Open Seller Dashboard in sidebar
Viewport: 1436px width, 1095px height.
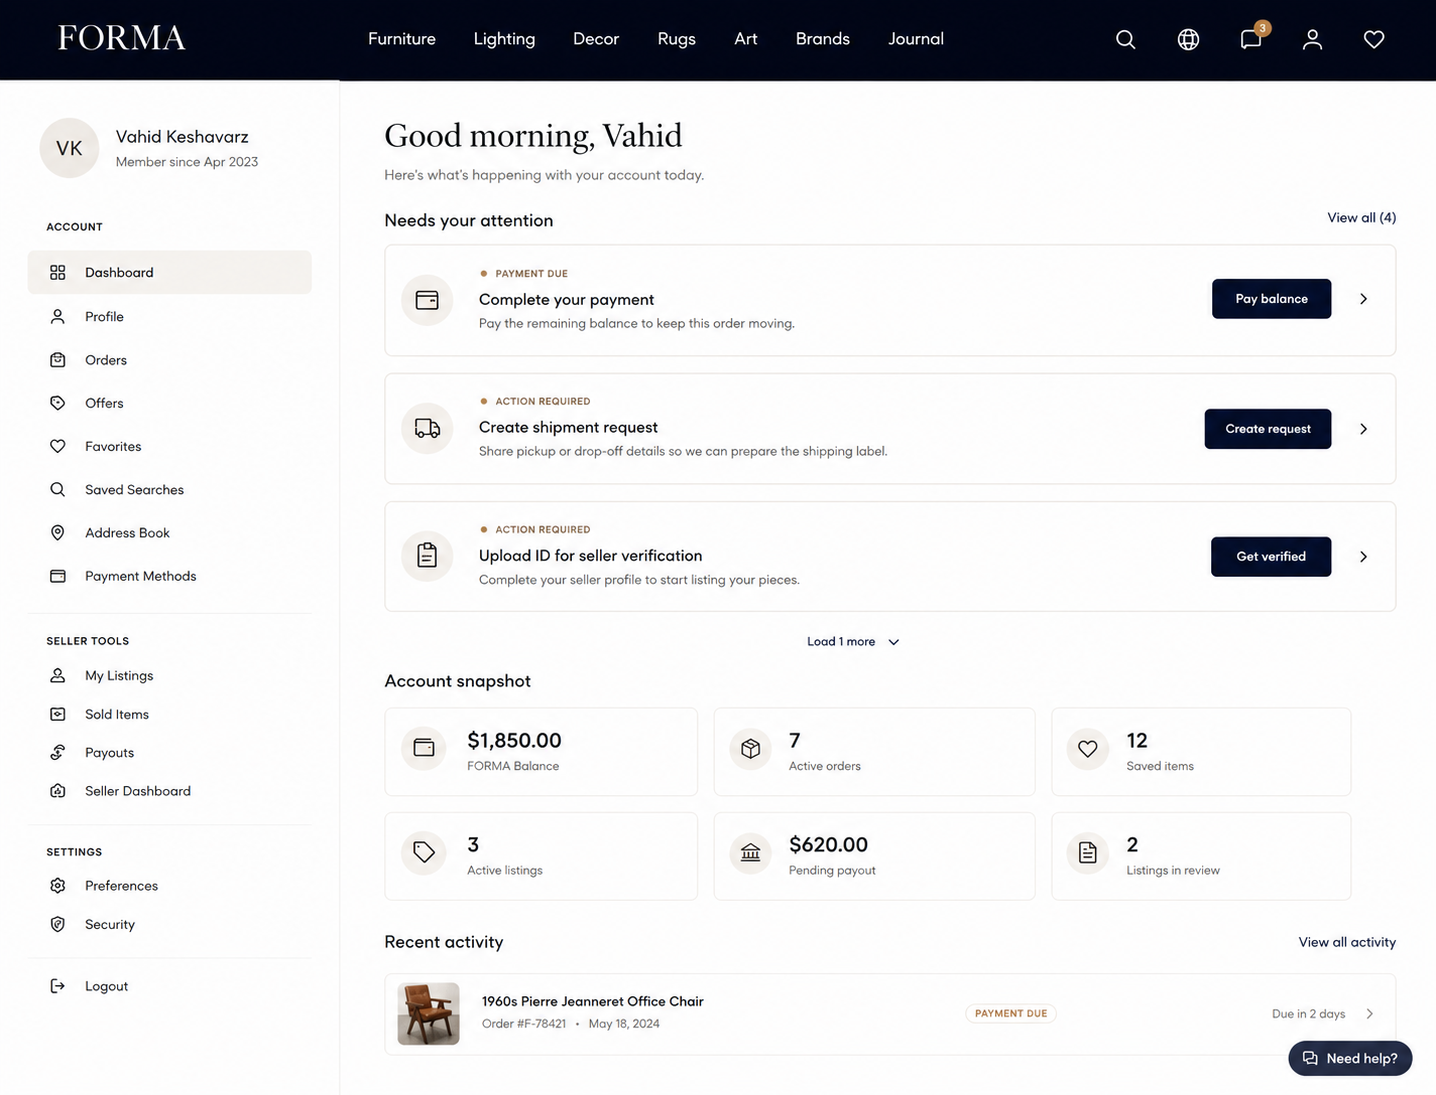click(x=170, y=791)
